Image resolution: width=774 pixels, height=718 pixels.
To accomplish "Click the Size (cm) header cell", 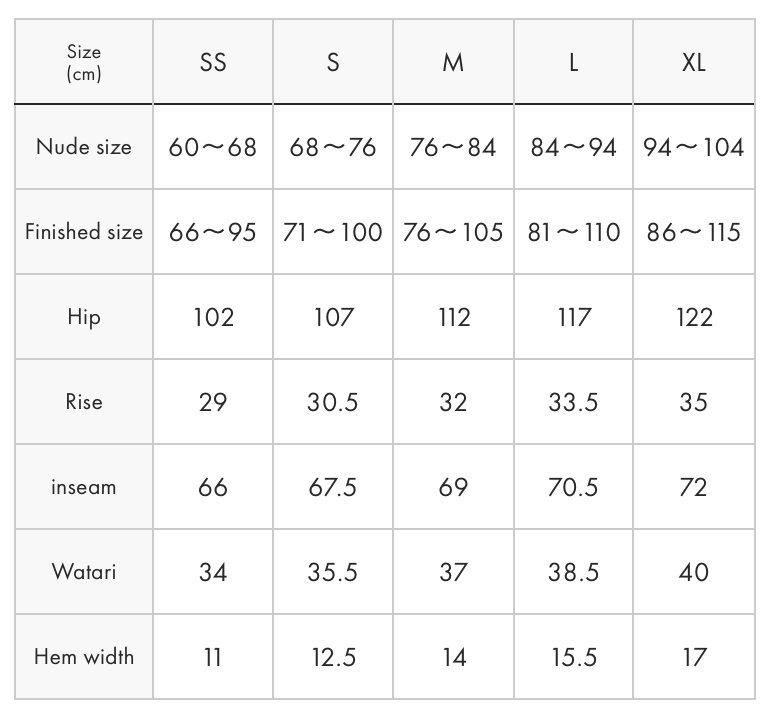I will 84,62.
